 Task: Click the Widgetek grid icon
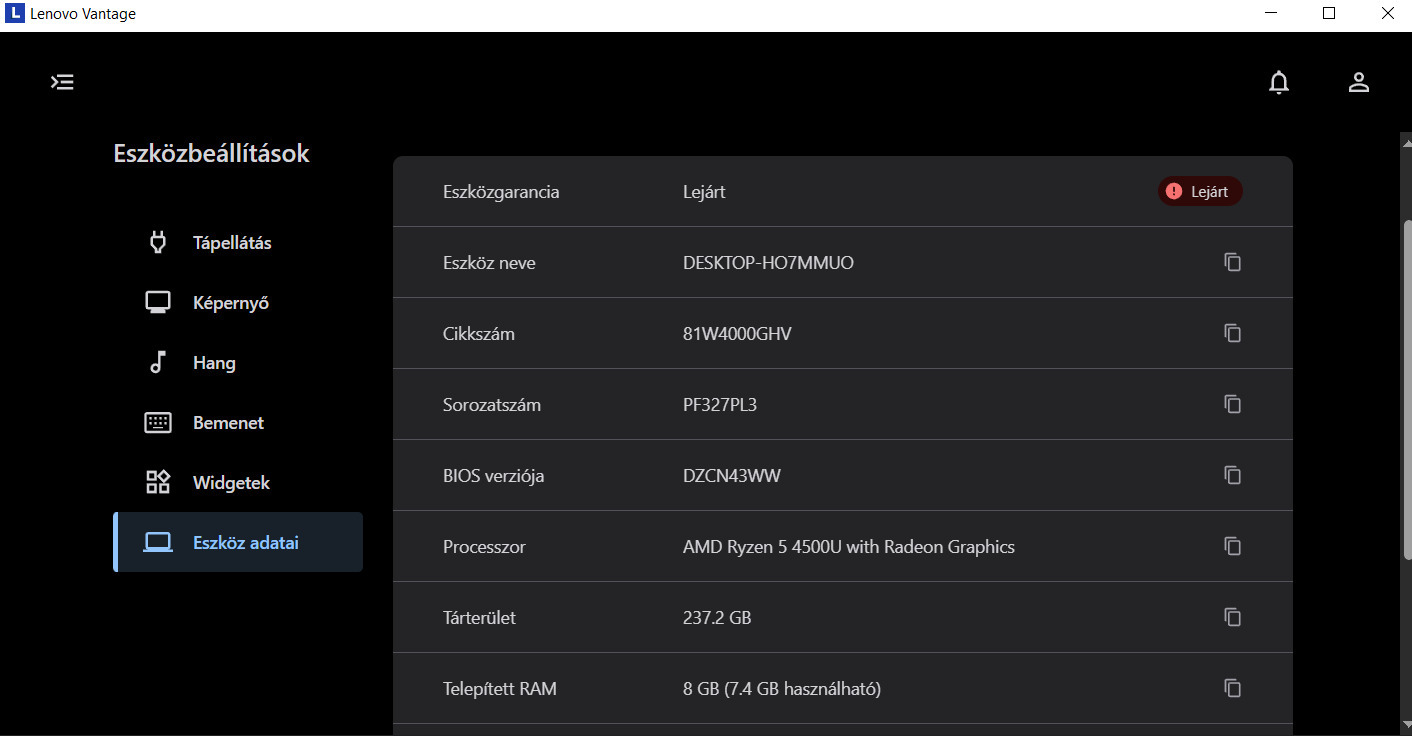point(158,482)
